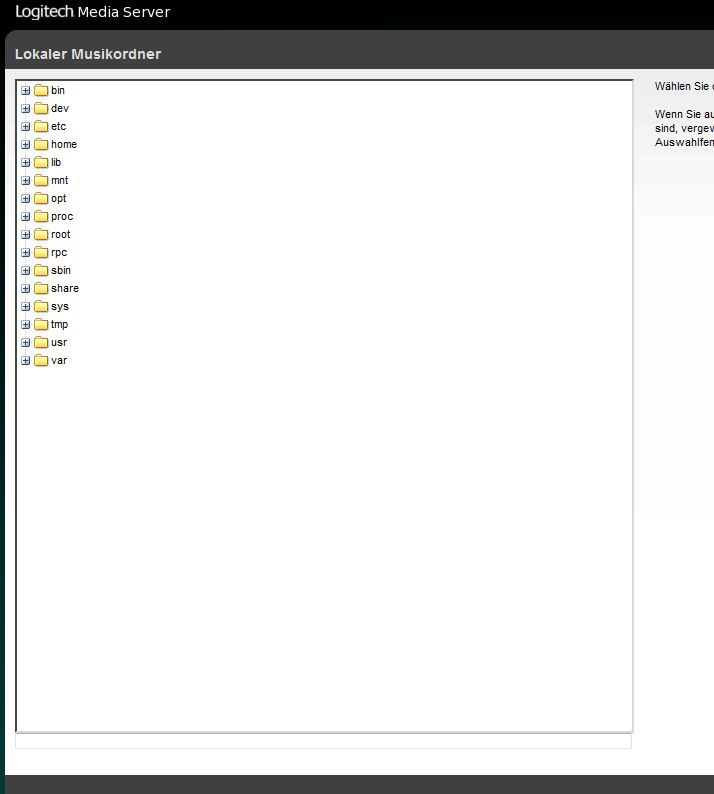Select the proc folder label
Image resolution: width=714 pixels, height=794 pixels.
click(x=62, y=216)
